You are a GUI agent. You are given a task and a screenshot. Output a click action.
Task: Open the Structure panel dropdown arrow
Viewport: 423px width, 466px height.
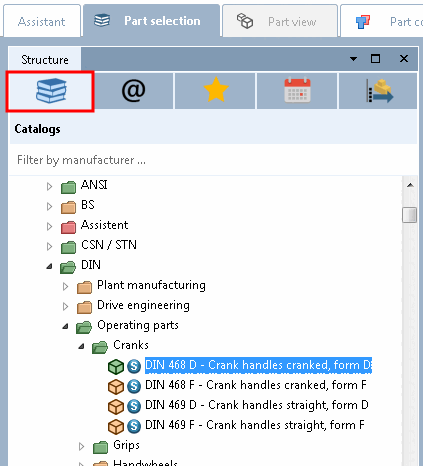pos(353,59)
